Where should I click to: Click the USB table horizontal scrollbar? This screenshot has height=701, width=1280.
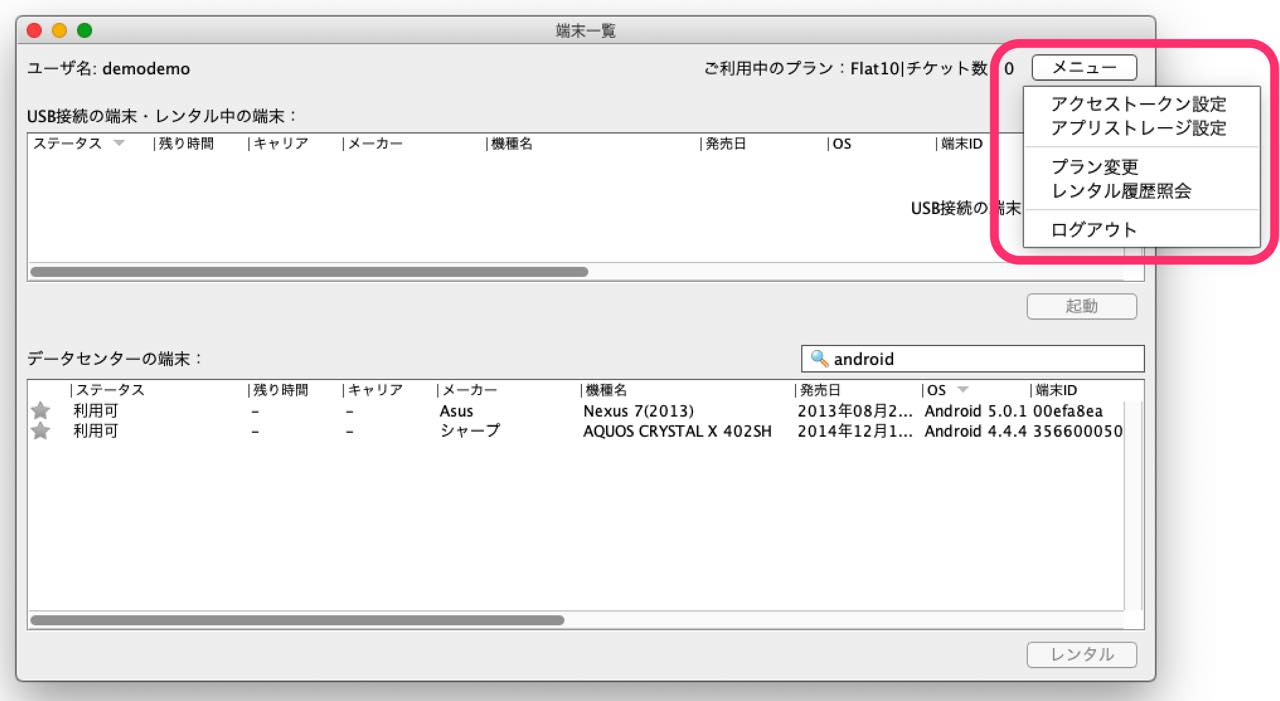309,271
